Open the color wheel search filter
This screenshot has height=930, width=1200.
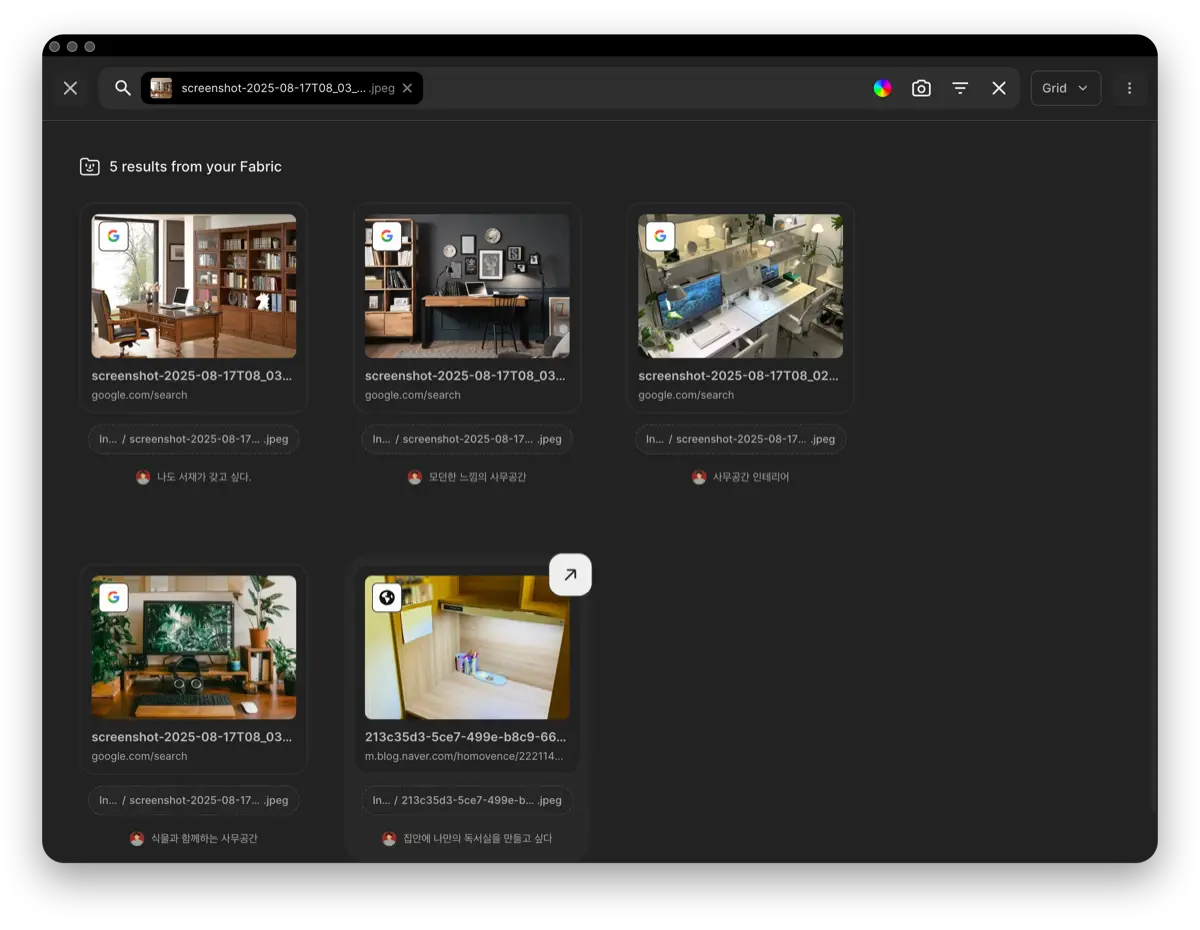coord(882,88)
